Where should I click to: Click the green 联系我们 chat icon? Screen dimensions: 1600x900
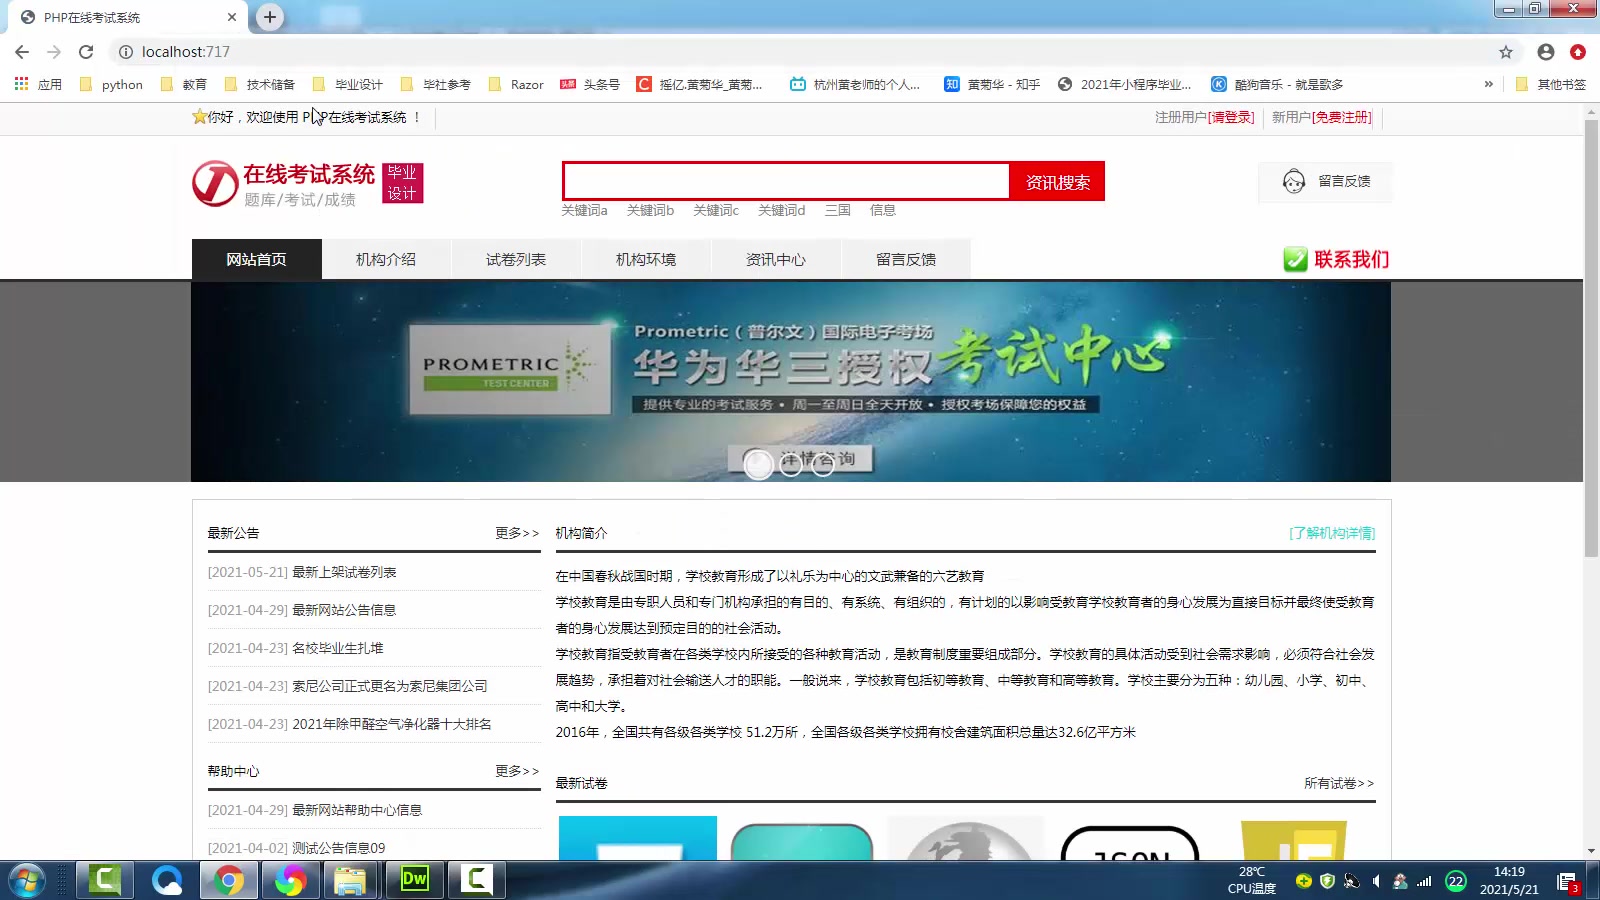[1296, 259]
